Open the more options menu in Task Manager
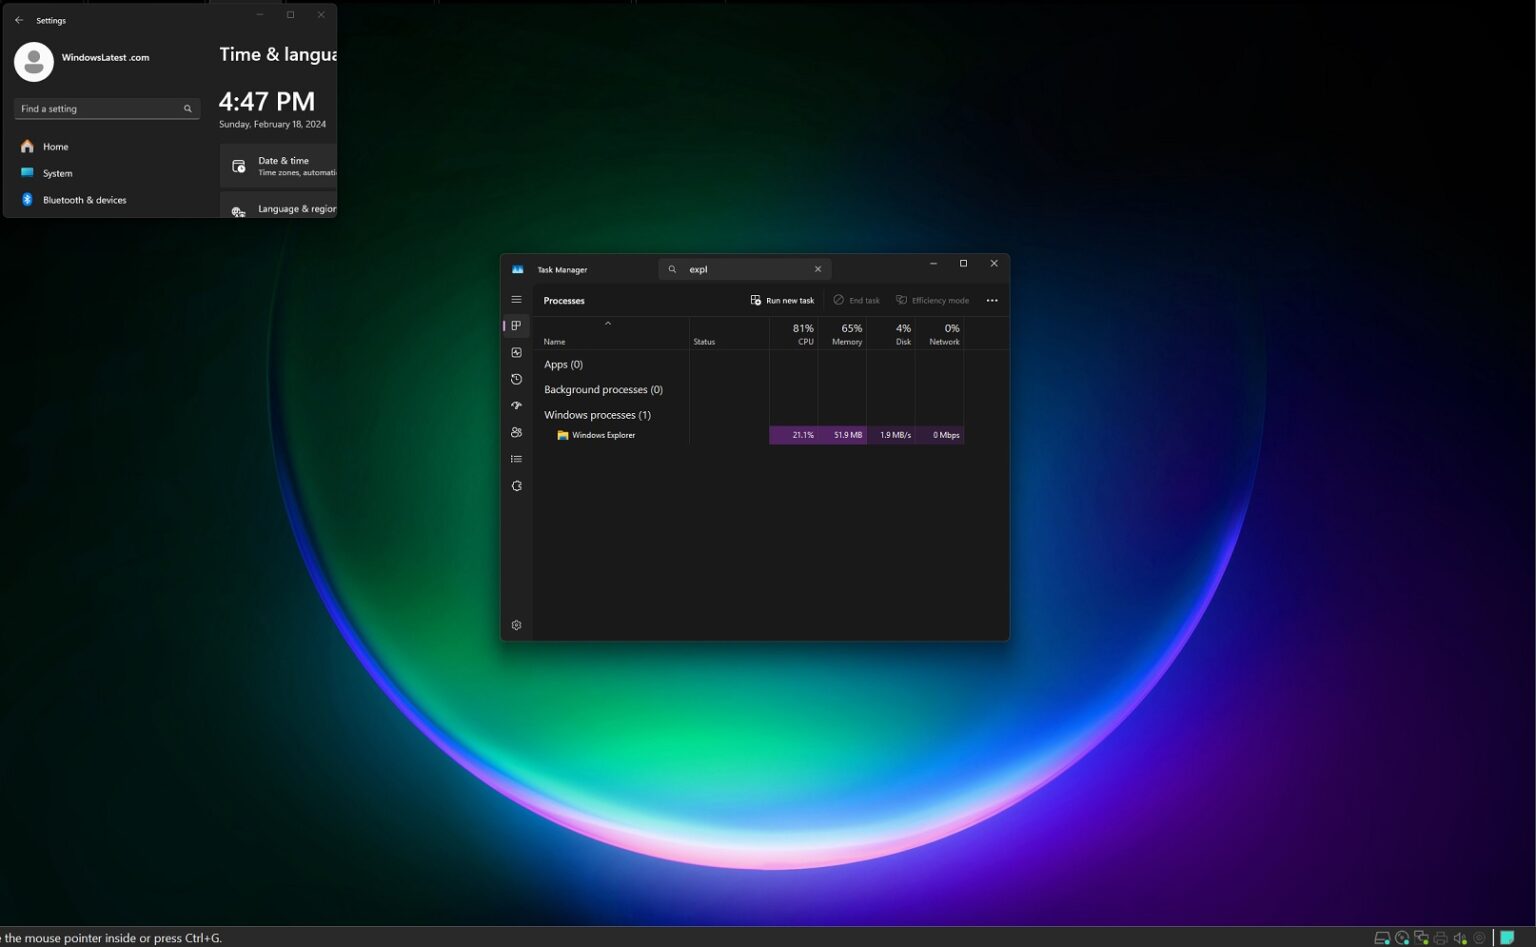Image resolution: width=1536 pixels, height=947 pixels. (x=991, y=300)
